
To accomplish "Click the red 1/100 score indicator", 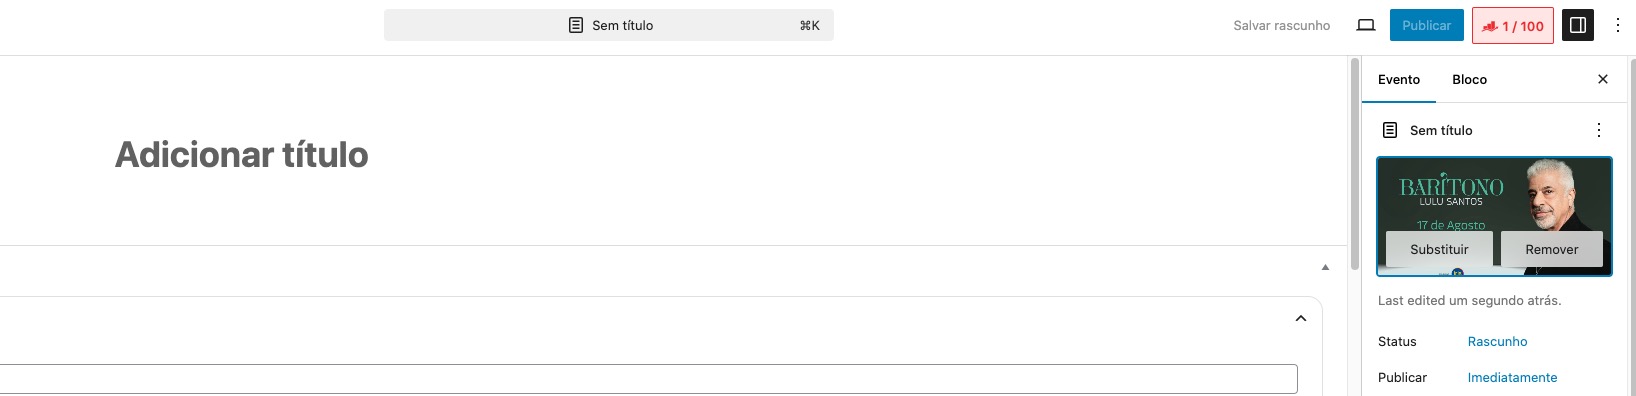I will [1513, 26].
